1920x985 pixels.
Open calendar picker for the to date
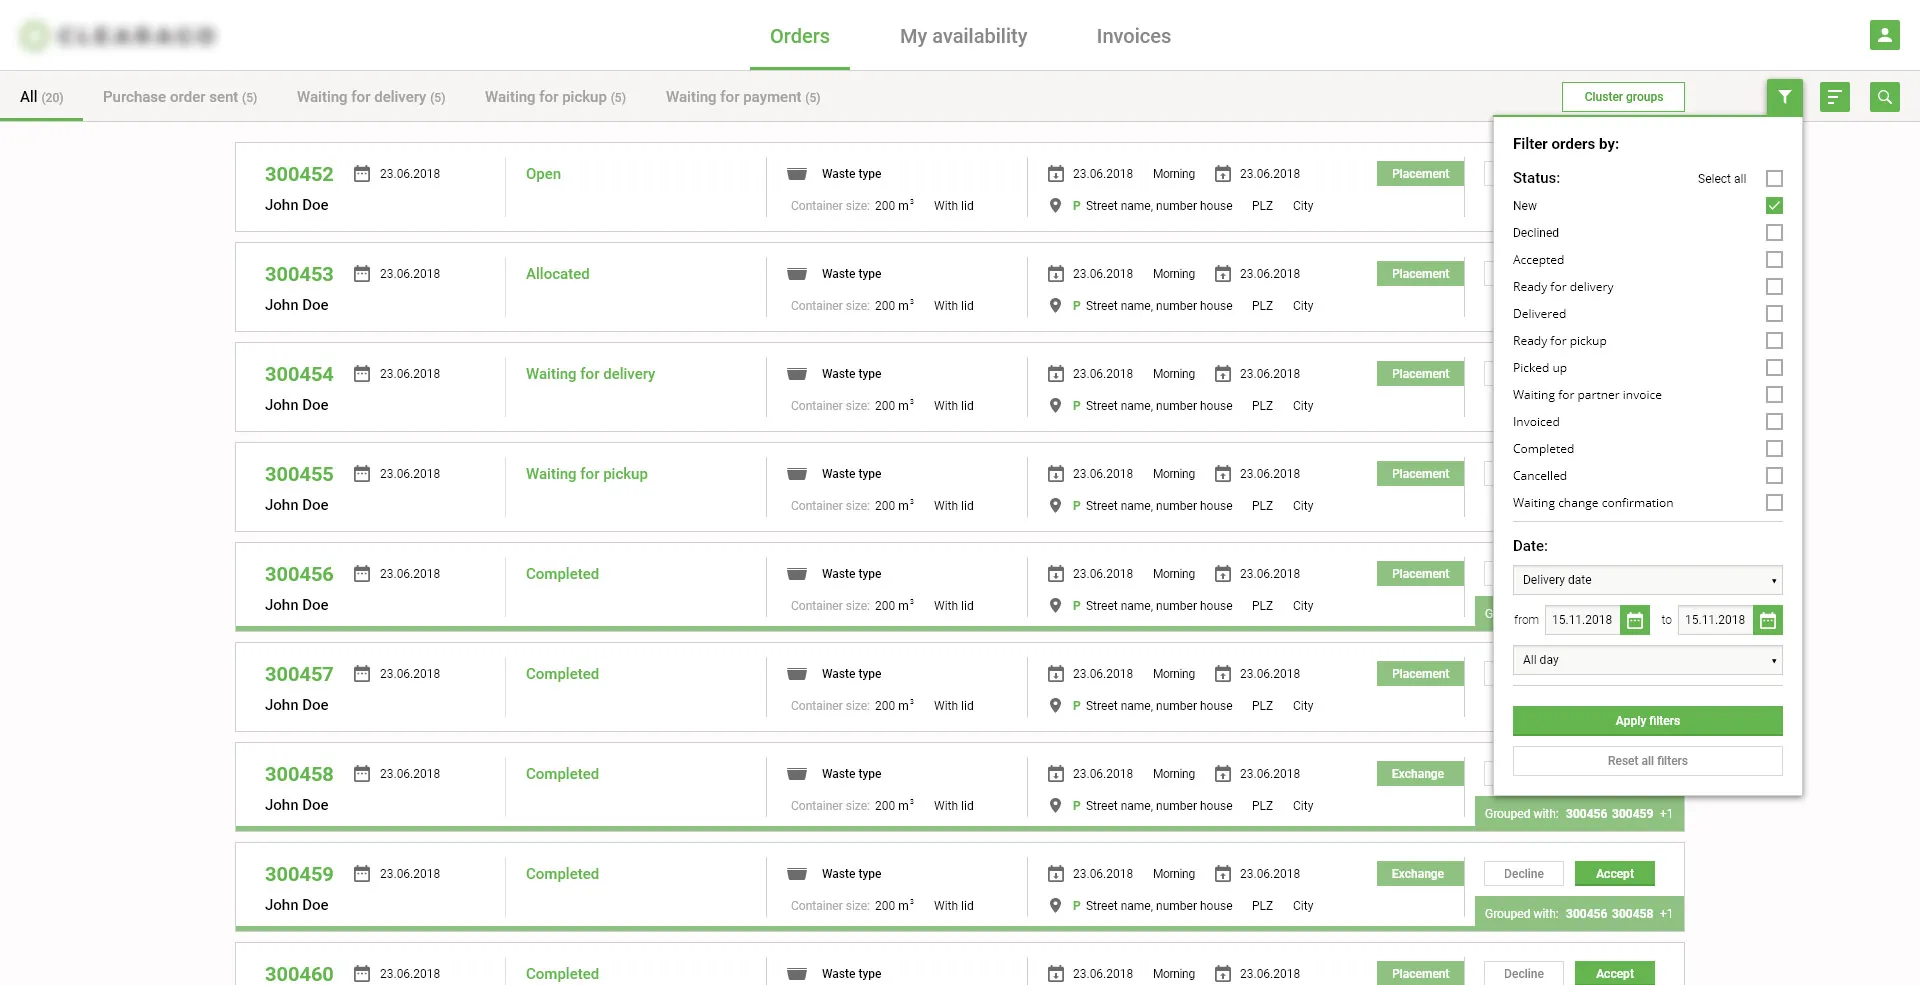[x=1768, y=620]
